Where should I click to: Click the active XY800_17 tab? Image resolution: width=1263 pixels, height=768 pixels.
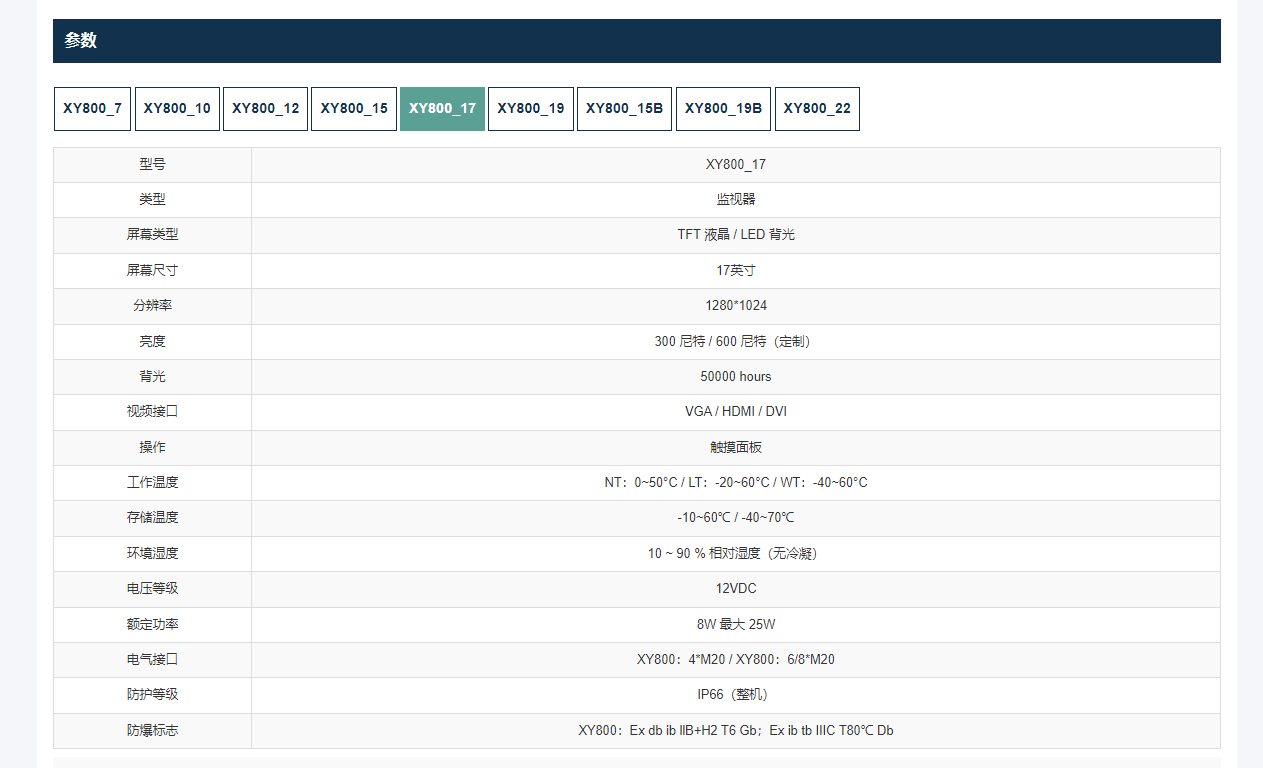pyautogui.click(x=442, y=109)
